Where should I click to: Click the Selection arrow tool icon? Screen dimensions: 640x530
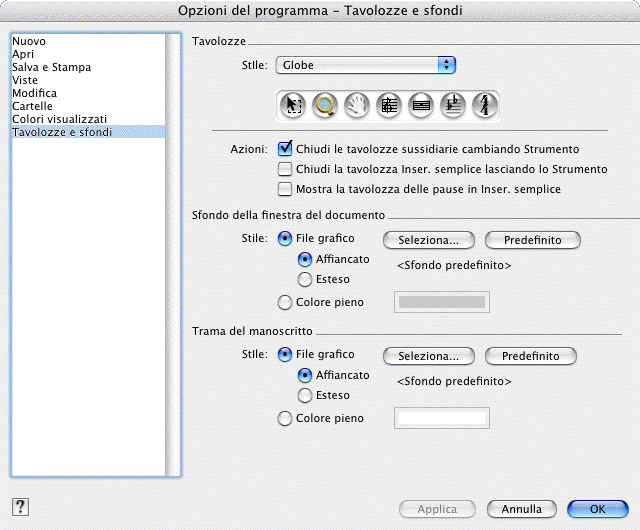point(294,104)
